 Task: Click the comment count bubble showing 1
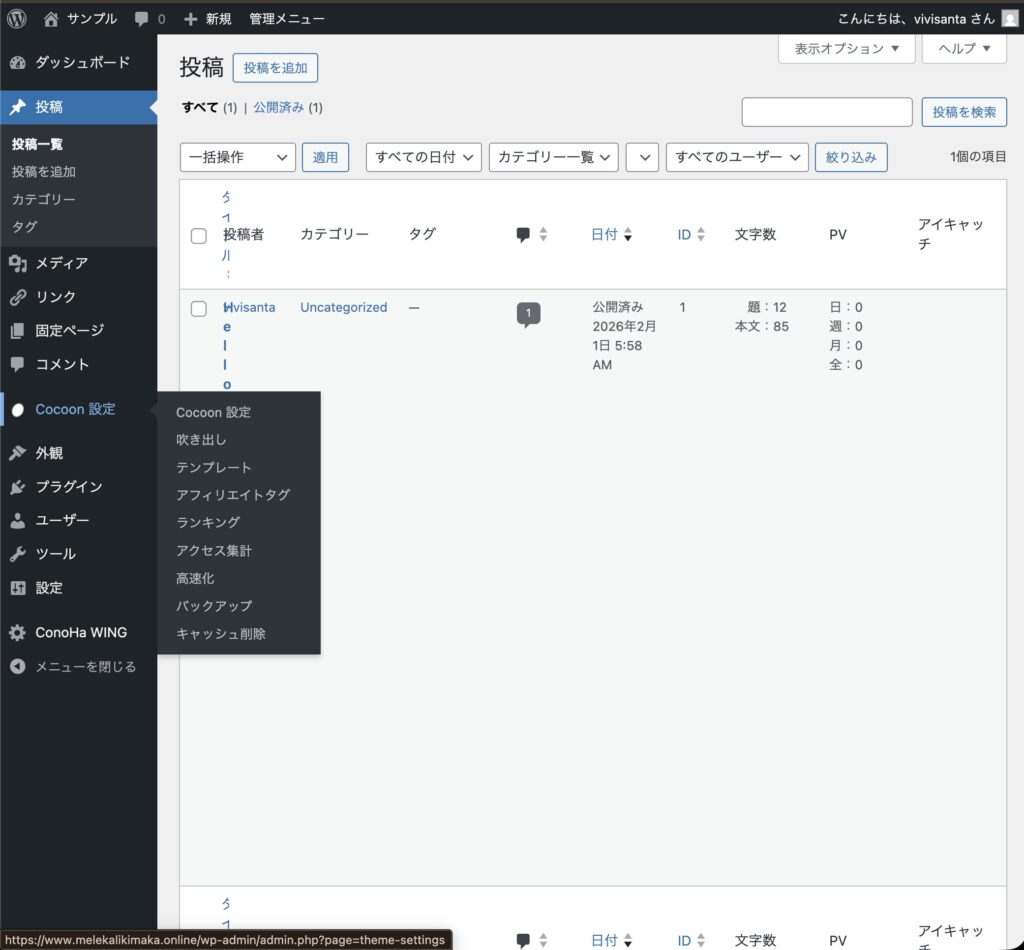(x=528, y=314)
